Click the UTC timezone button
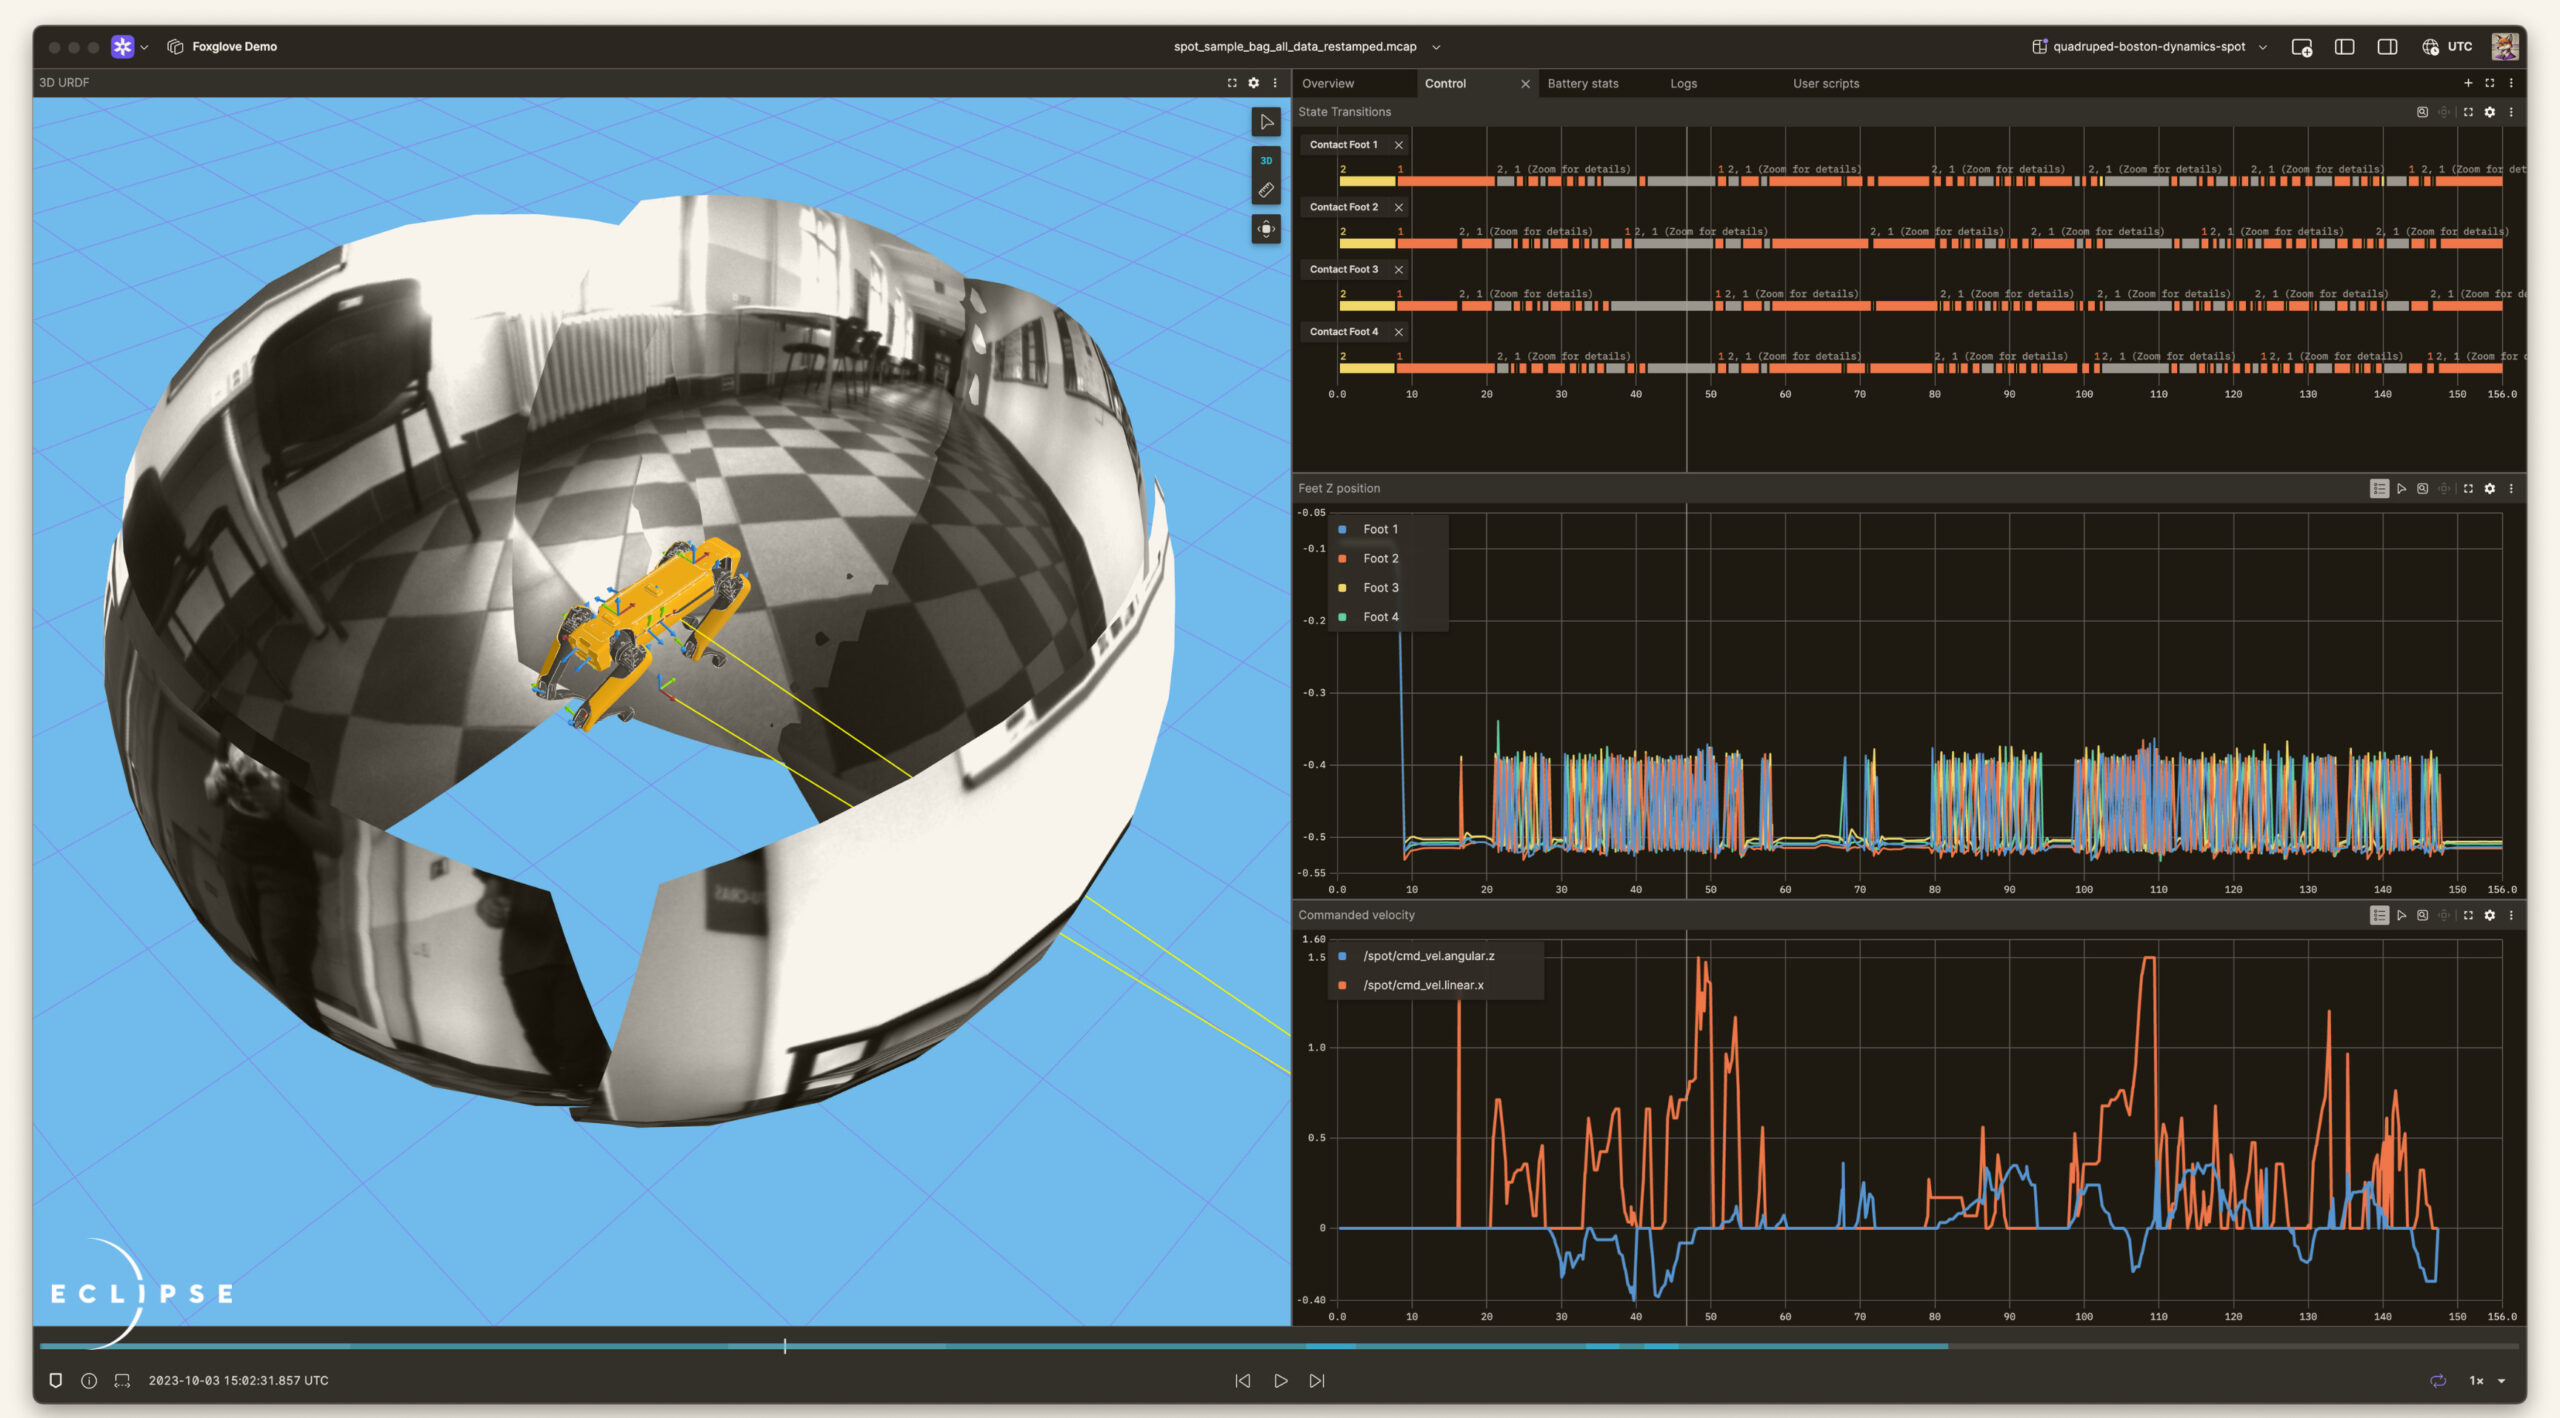This screenshot has height=1418, width=2560. 2447,47
